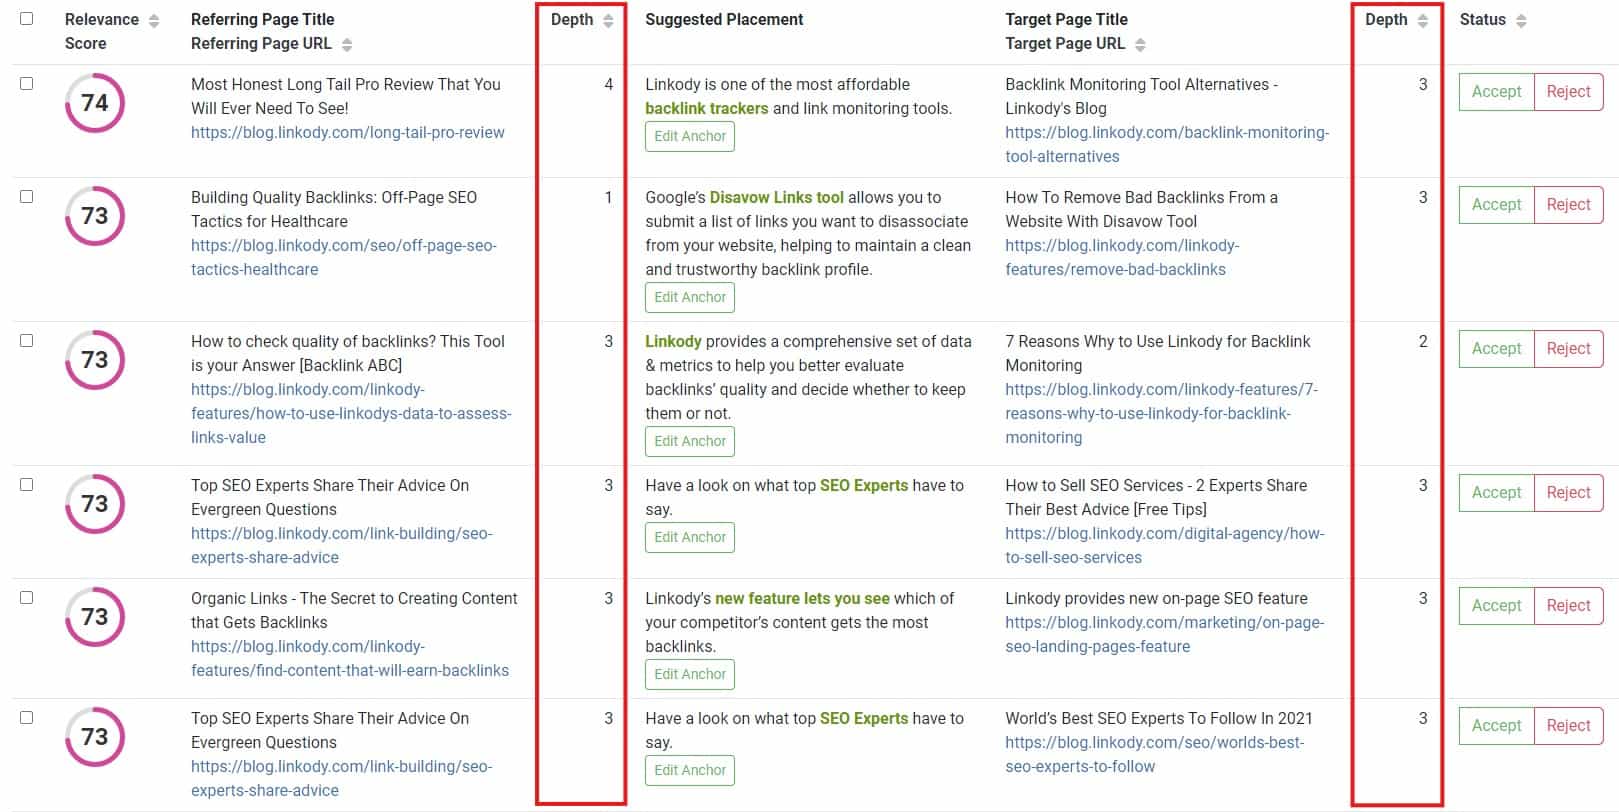1619x812 pixels.
Task: Sort rows by Status
Action: pos(1520,18)
